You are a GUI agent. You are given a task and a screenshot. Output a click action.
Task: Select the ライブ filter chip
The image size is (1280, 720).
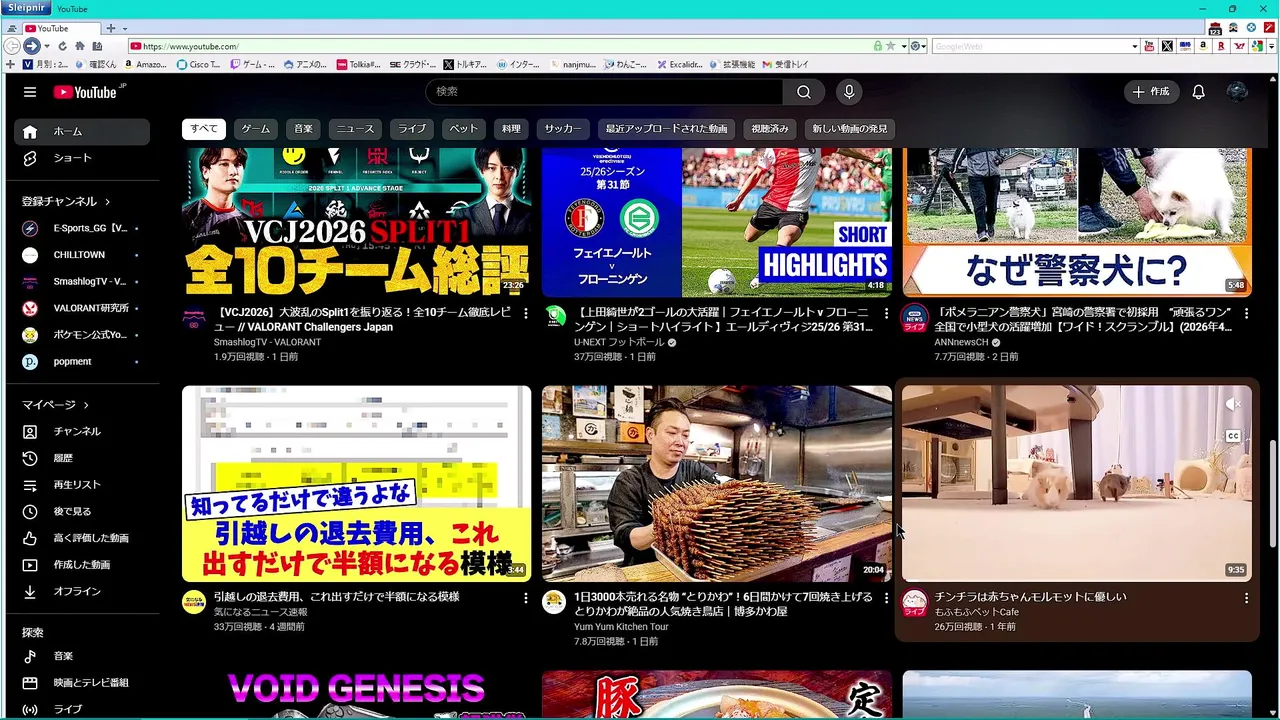click(412, 129)
